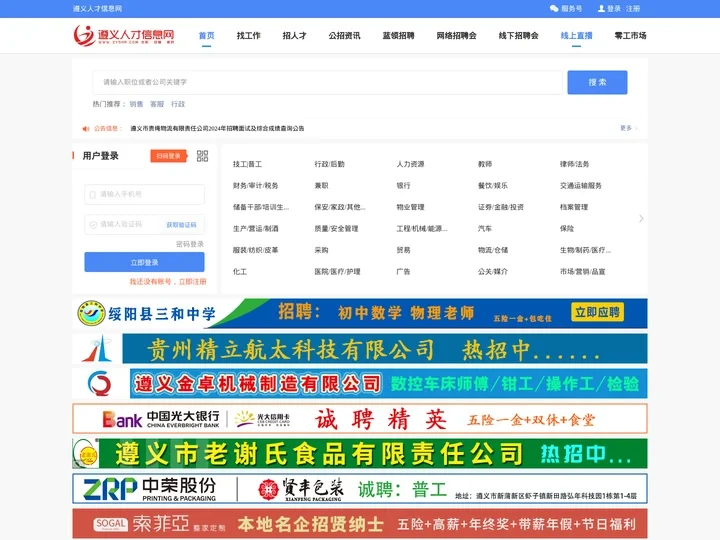Click the 立即登录 button
The image size is (720, 540).
point(144,262)
